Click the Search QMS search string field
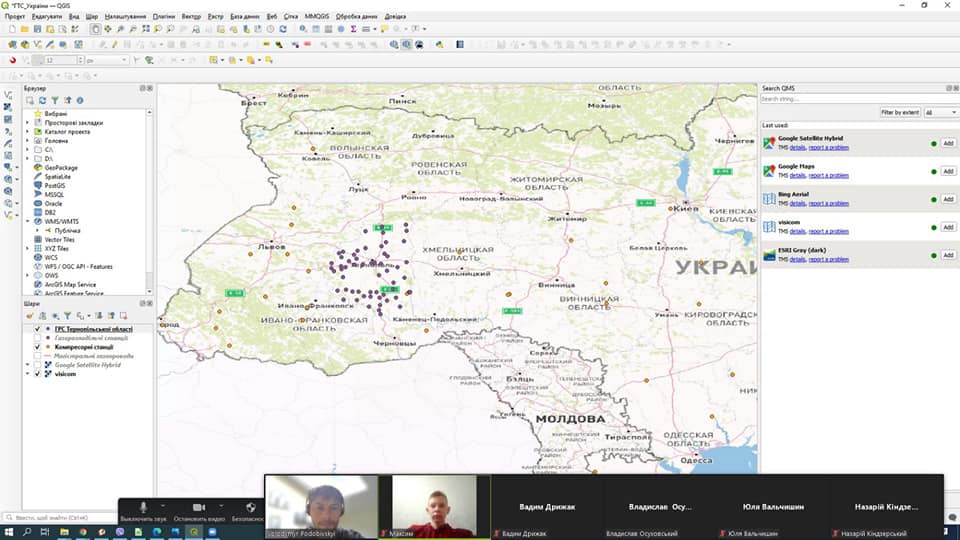This screenshot has width=960, height=540. tap(857, 99)
